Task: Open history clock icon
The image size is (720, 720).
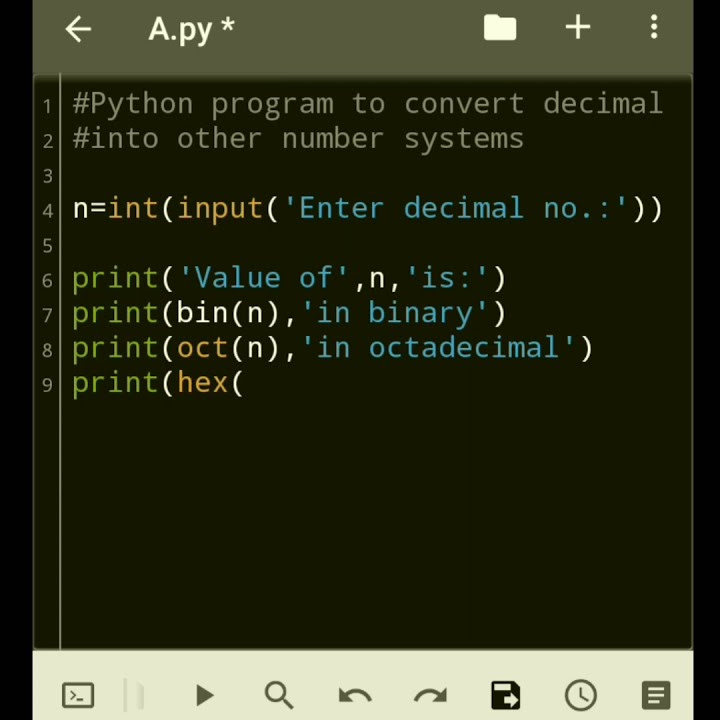Action: (580, 695)
